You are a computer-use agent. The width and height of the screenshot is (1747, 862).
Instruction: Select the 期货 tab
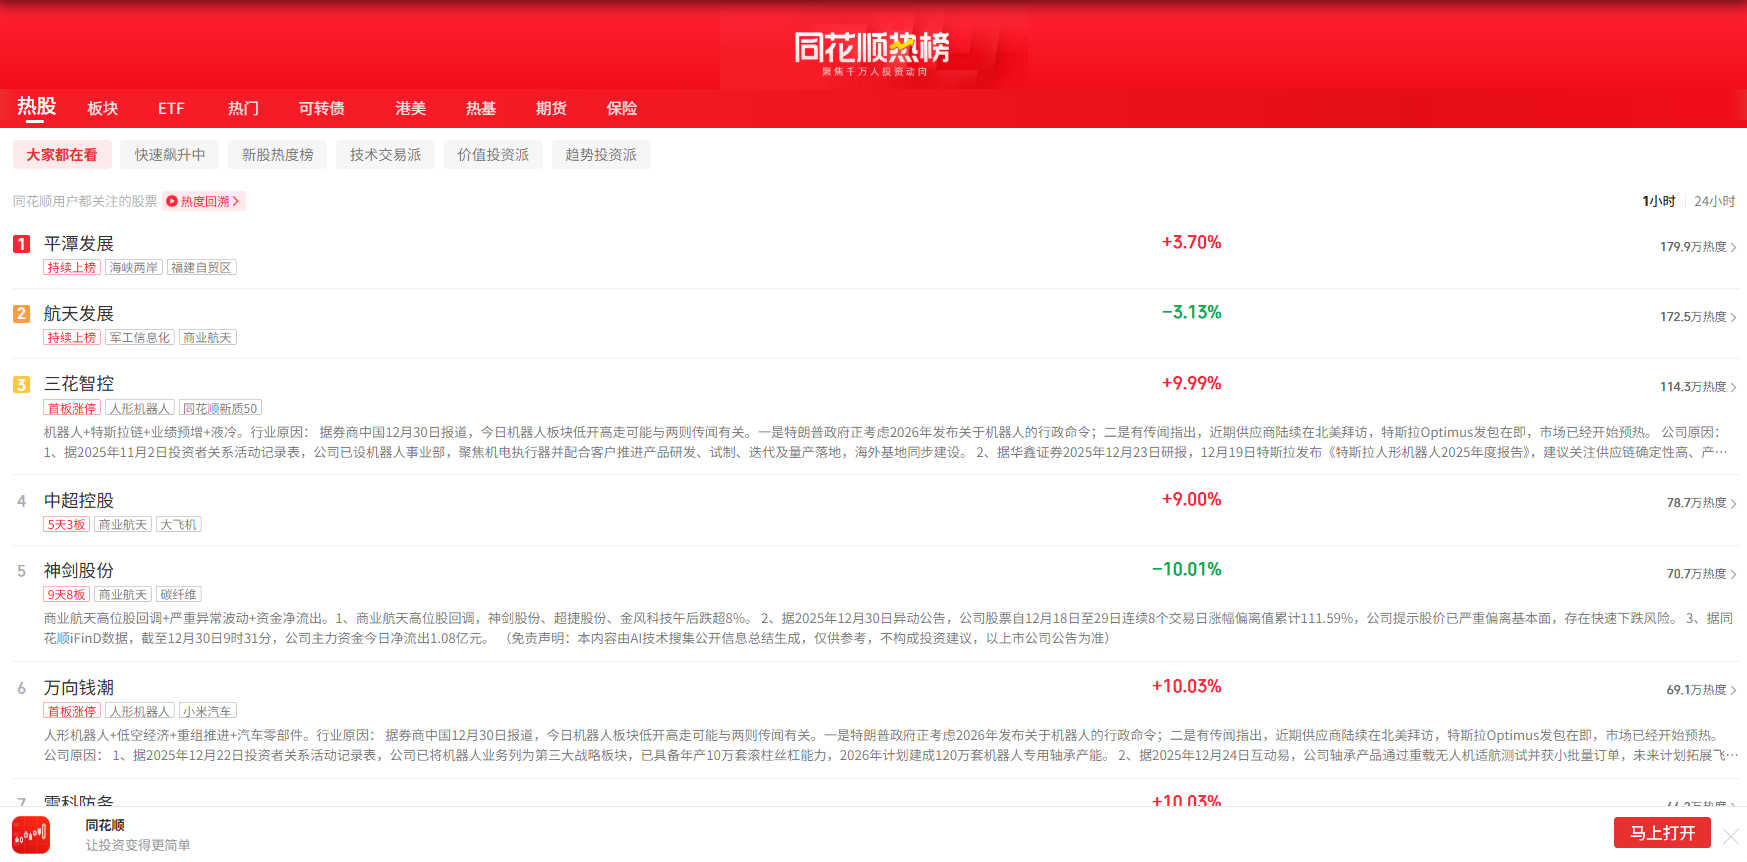[x=551, y=108]
